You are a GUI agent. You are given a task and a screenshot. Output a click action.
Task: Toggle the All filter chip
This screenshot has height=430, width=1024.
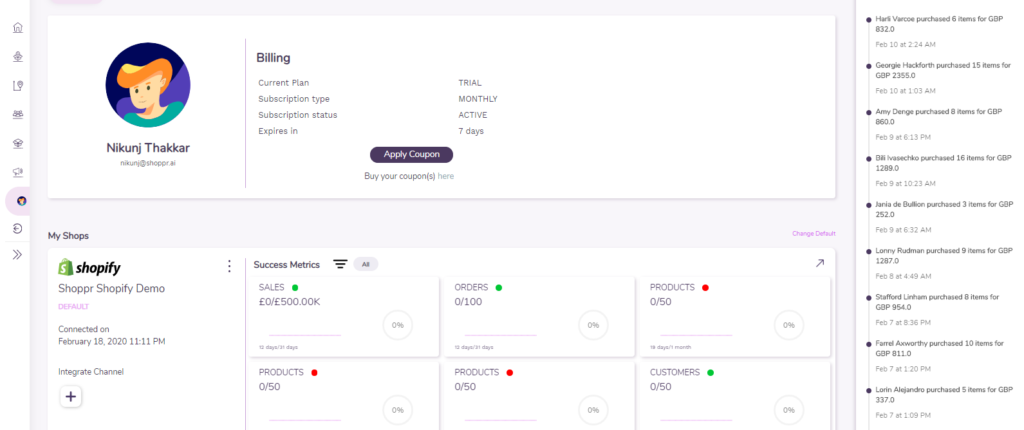point(366,264)
